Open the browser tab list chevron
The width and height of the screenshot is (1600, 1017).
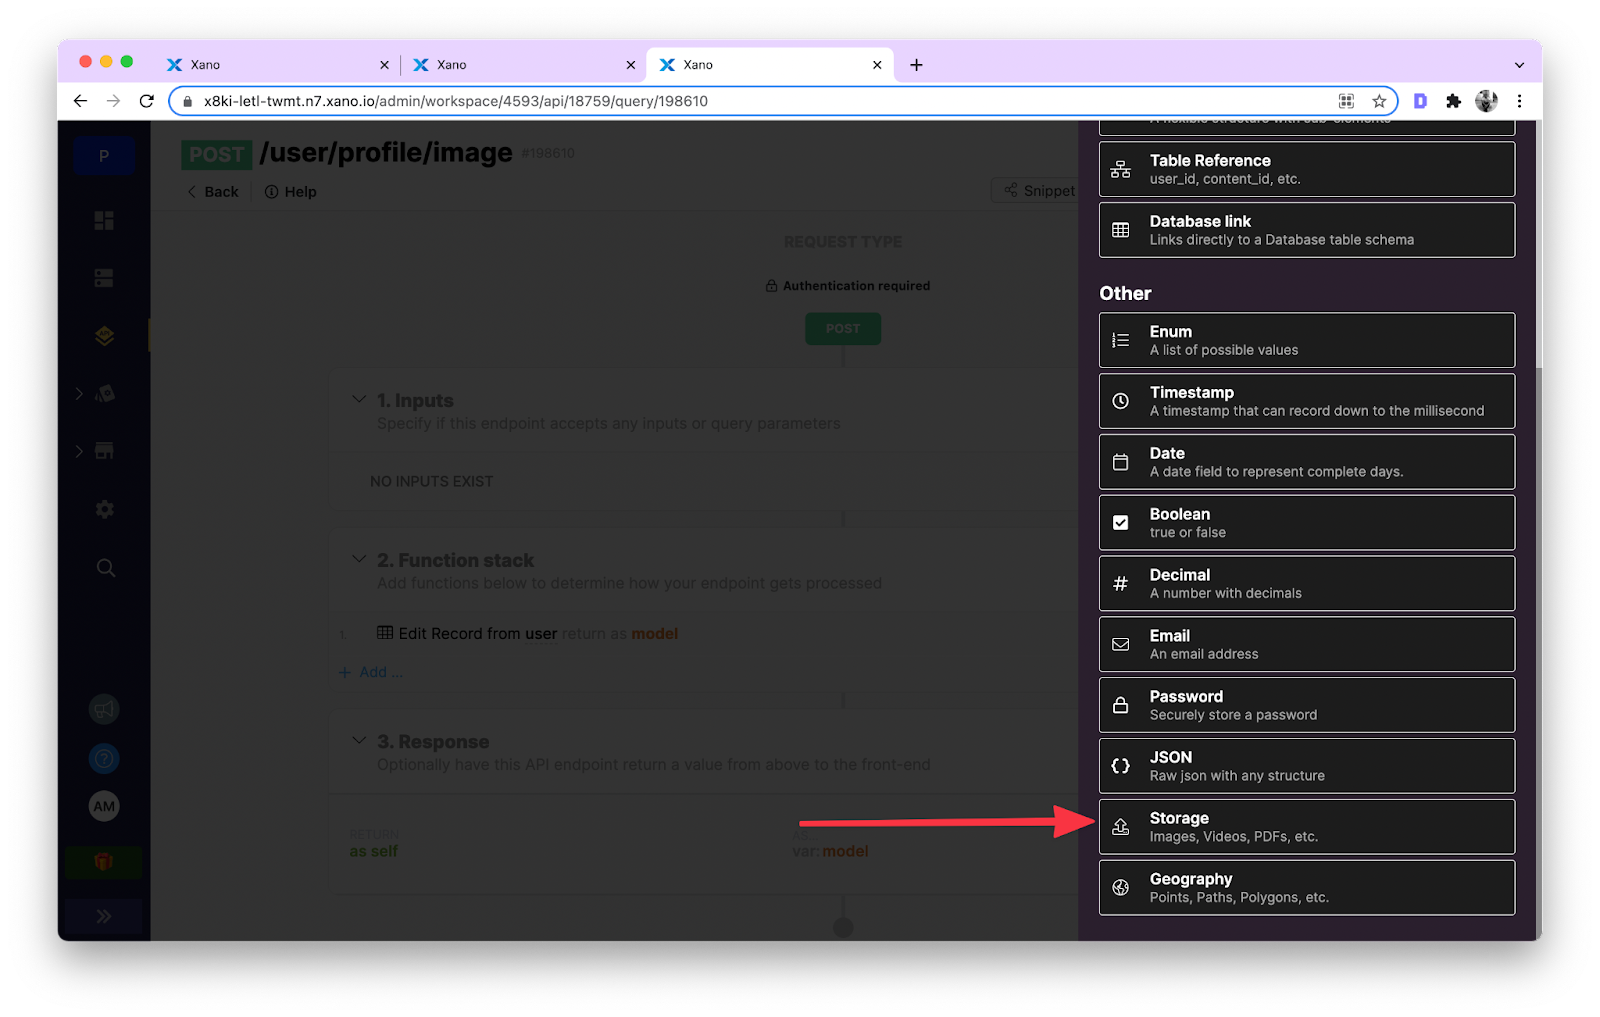[1521, 64]
